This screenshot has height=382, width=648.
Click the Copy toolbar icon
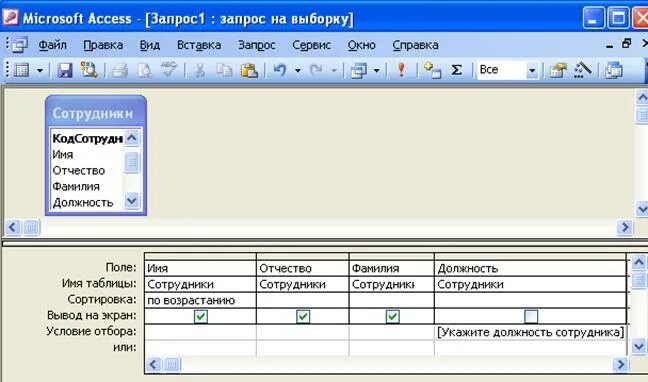click(x=224, y=70)
